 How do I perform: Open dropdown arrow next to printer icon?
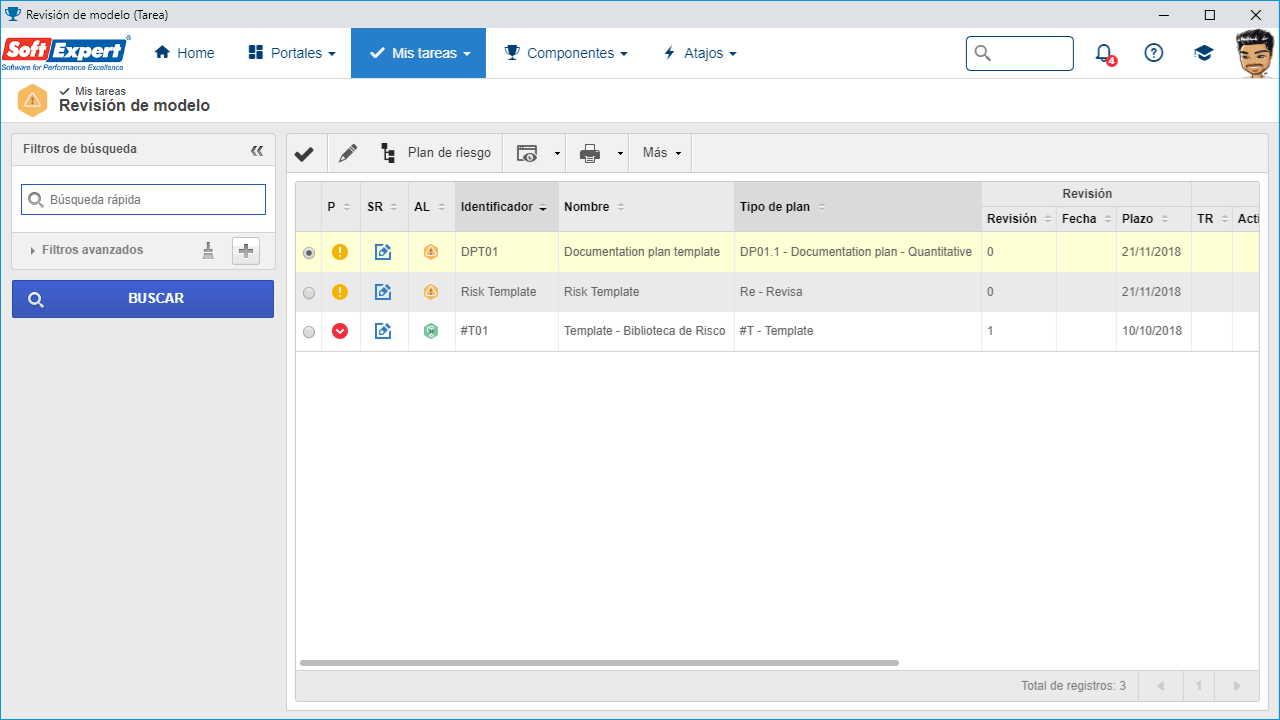[620, 154]
